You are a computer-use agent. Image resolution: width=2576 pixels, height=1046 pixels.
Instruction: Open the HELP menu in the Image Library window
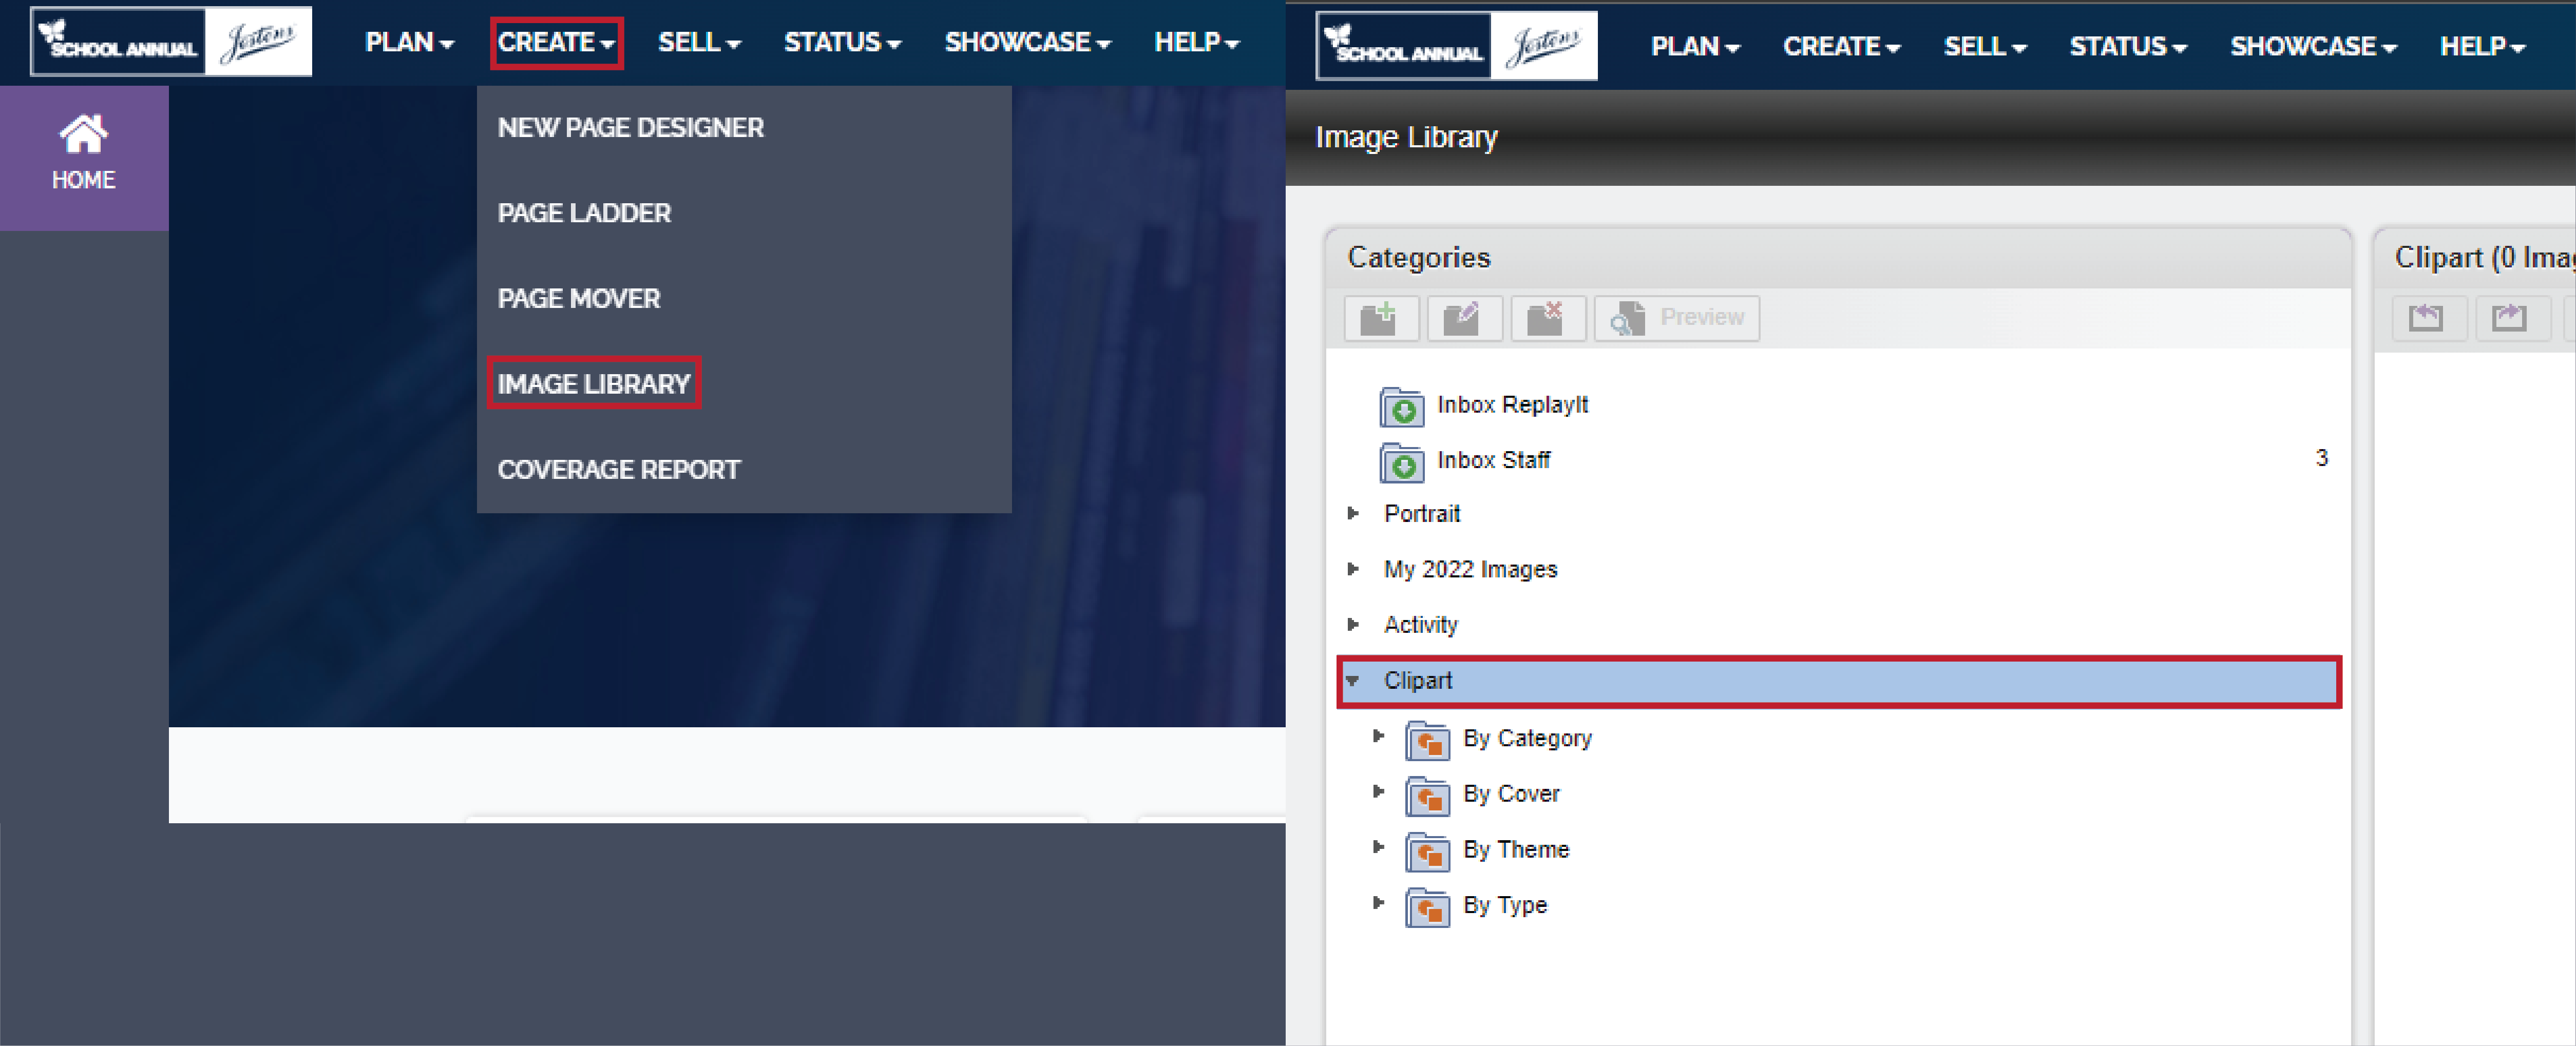pyautogui.click(x=2482, y=46)
